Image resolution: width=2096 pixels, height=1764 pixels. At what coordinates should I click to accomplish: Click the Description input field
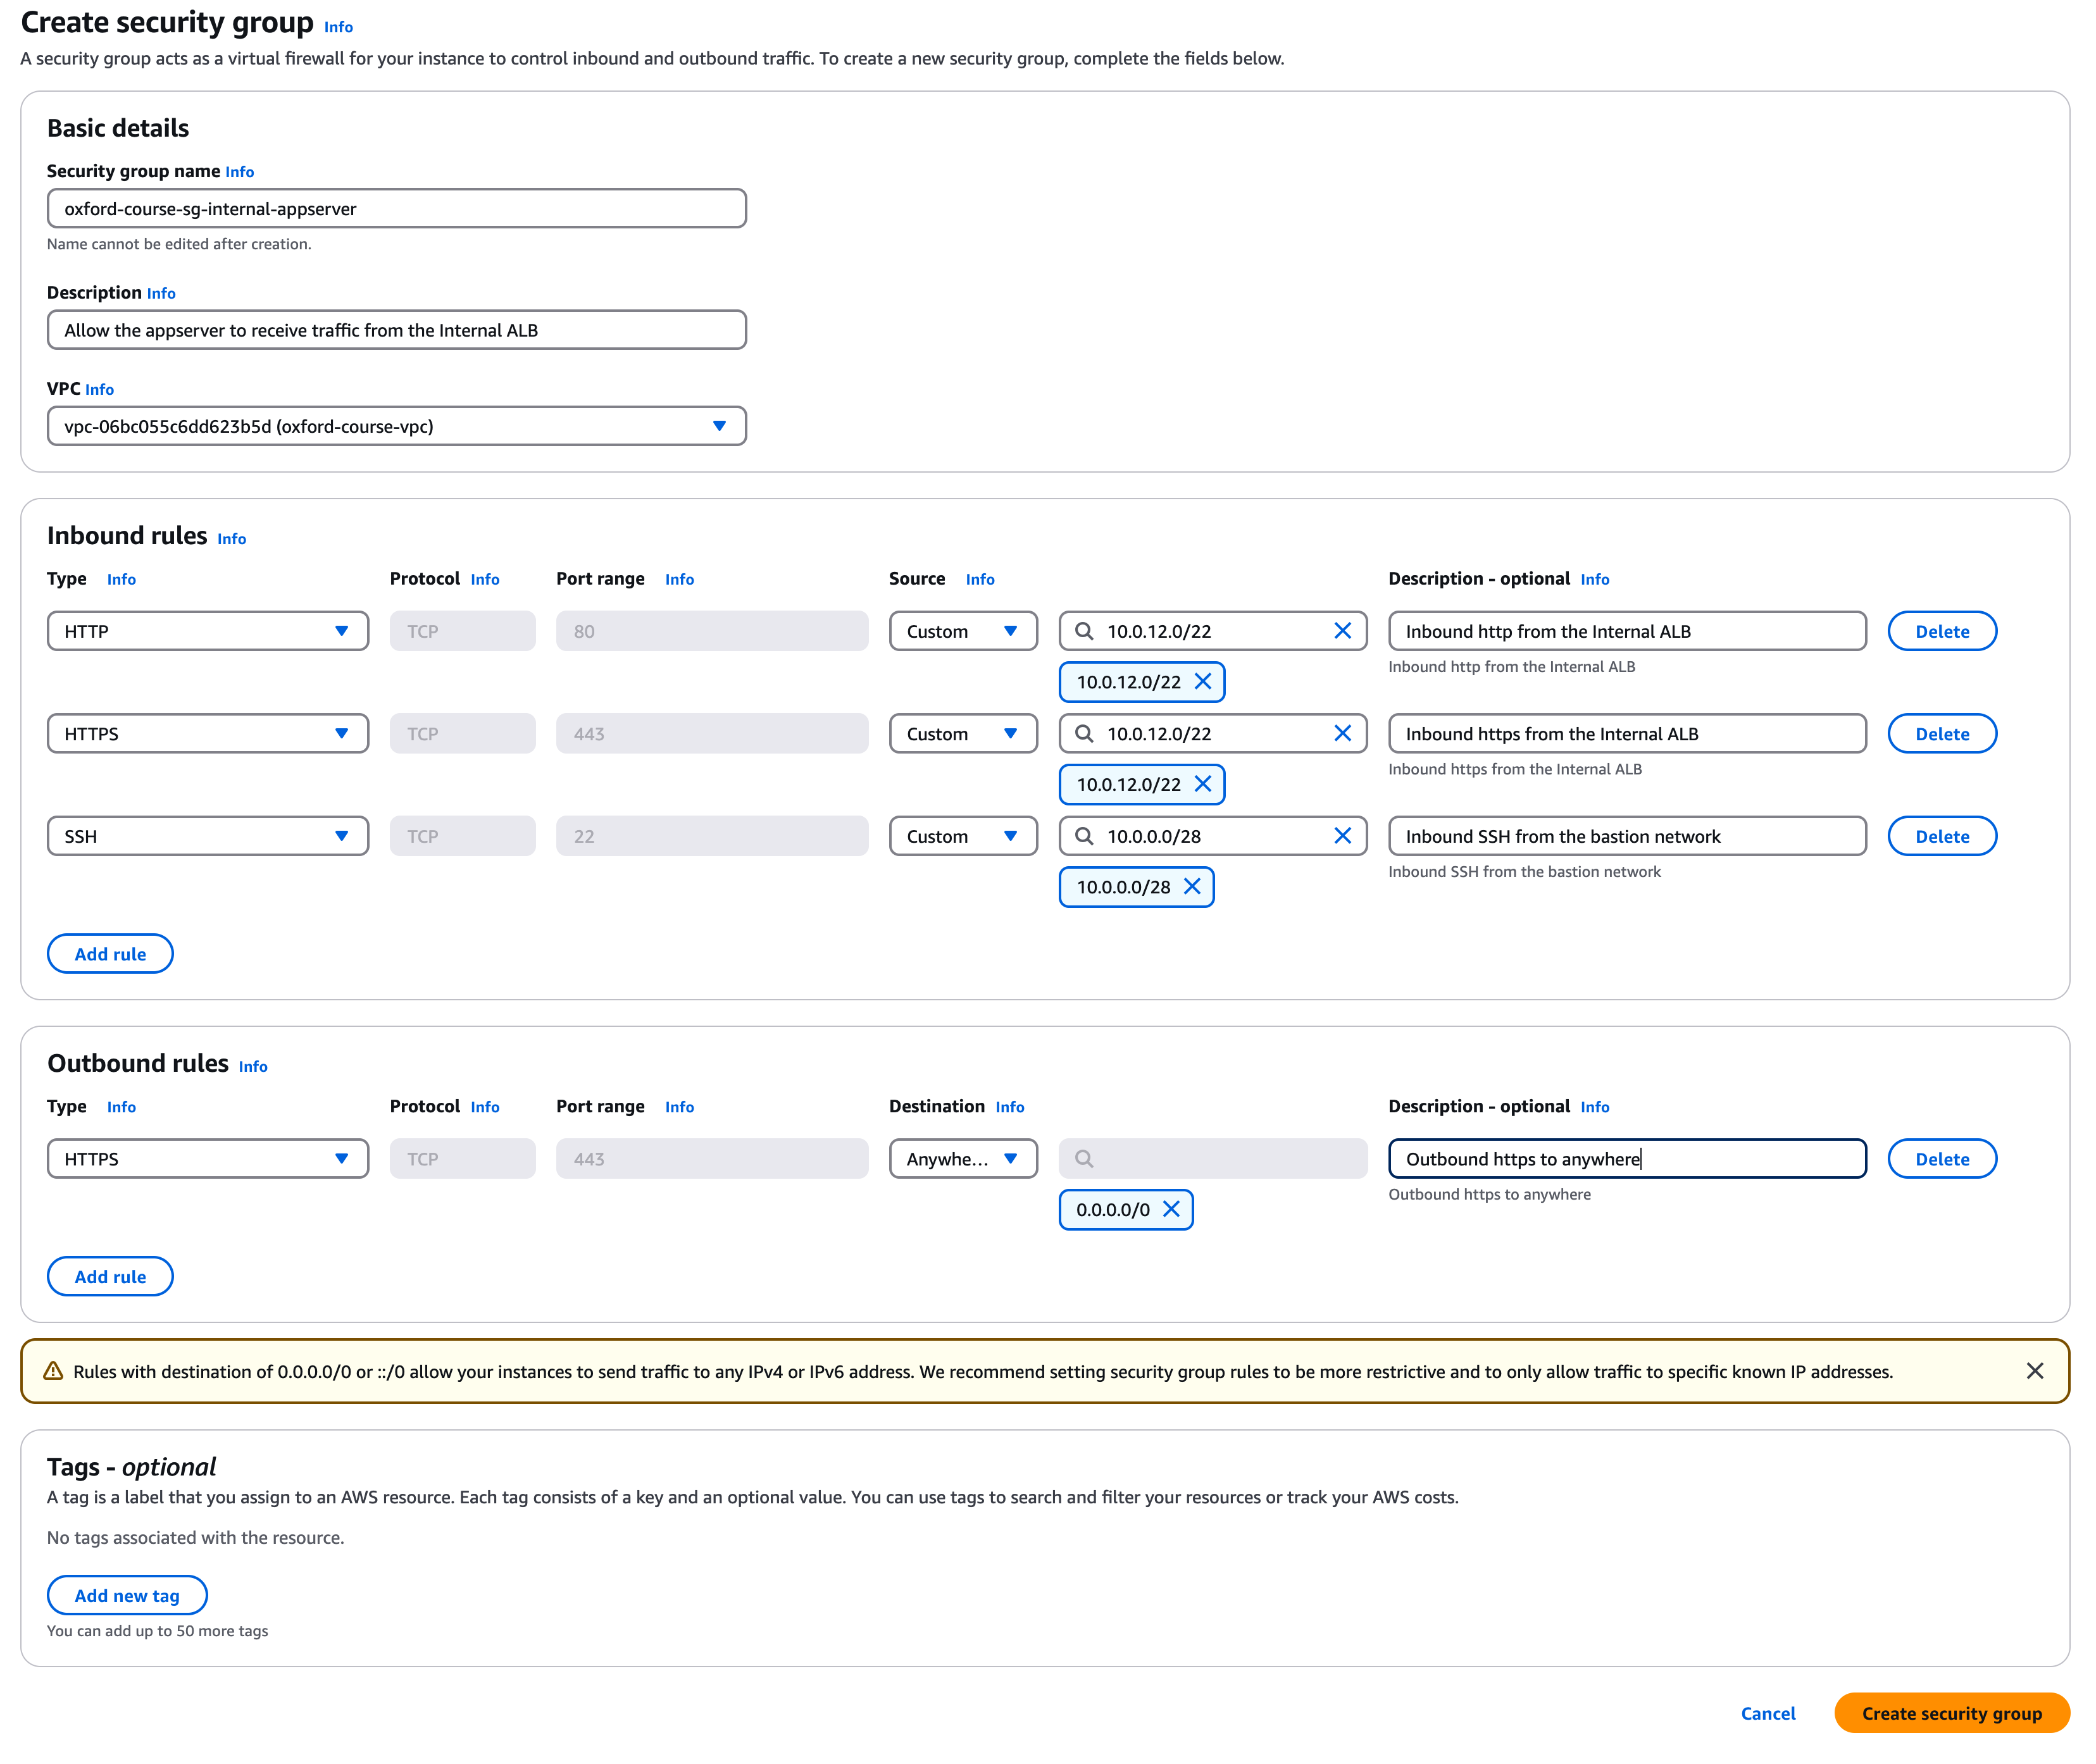(x=396, y=329)
